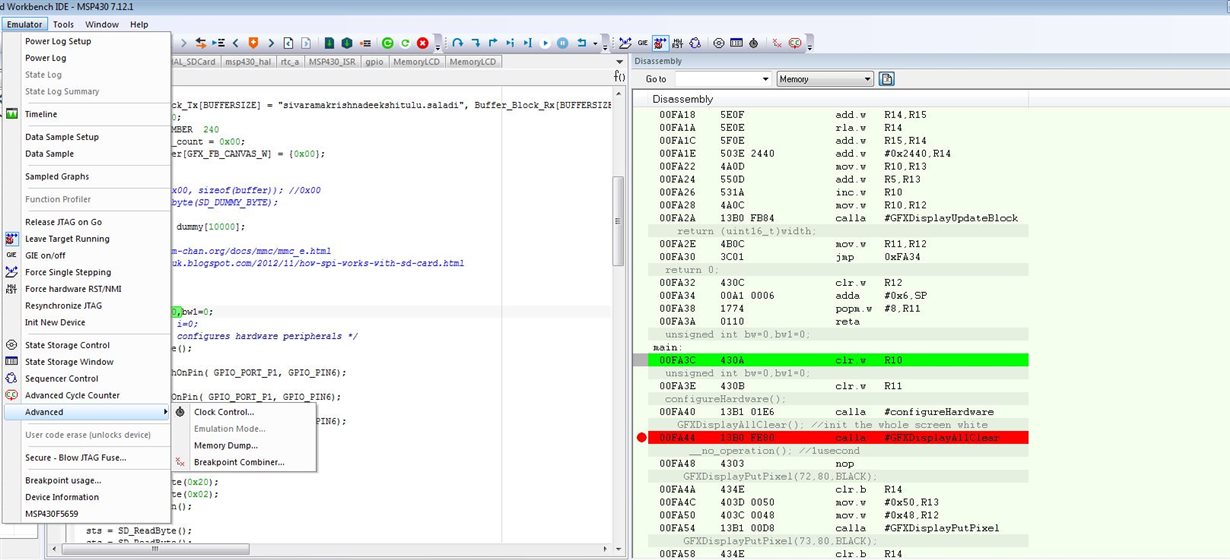
Task: Click the Go (run) toolbar icon
Action: coord(545,43)
